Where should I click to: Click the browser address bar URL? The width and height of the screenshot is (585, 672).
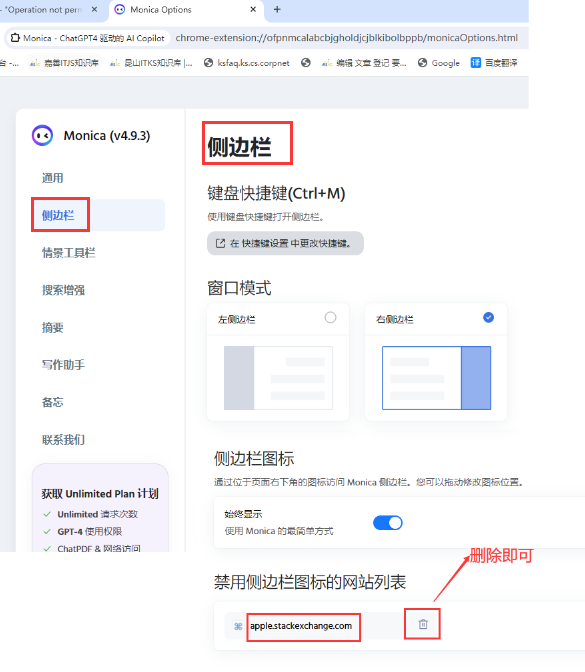pyautogui.click(x=346, y=38)
